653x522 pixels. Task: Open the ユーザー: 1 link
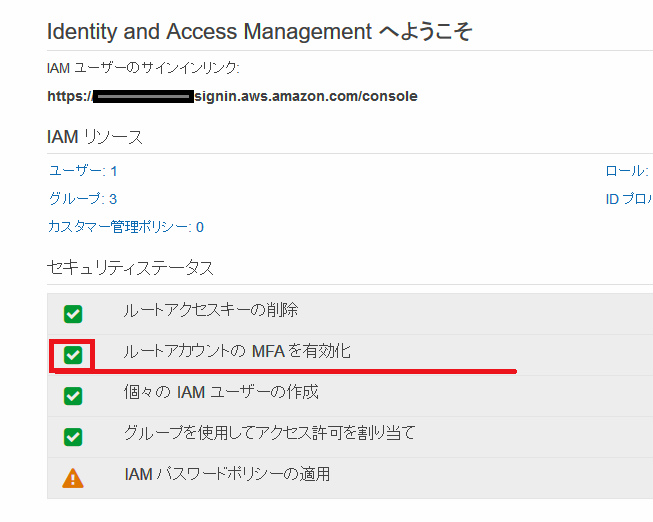coord(82,171)
